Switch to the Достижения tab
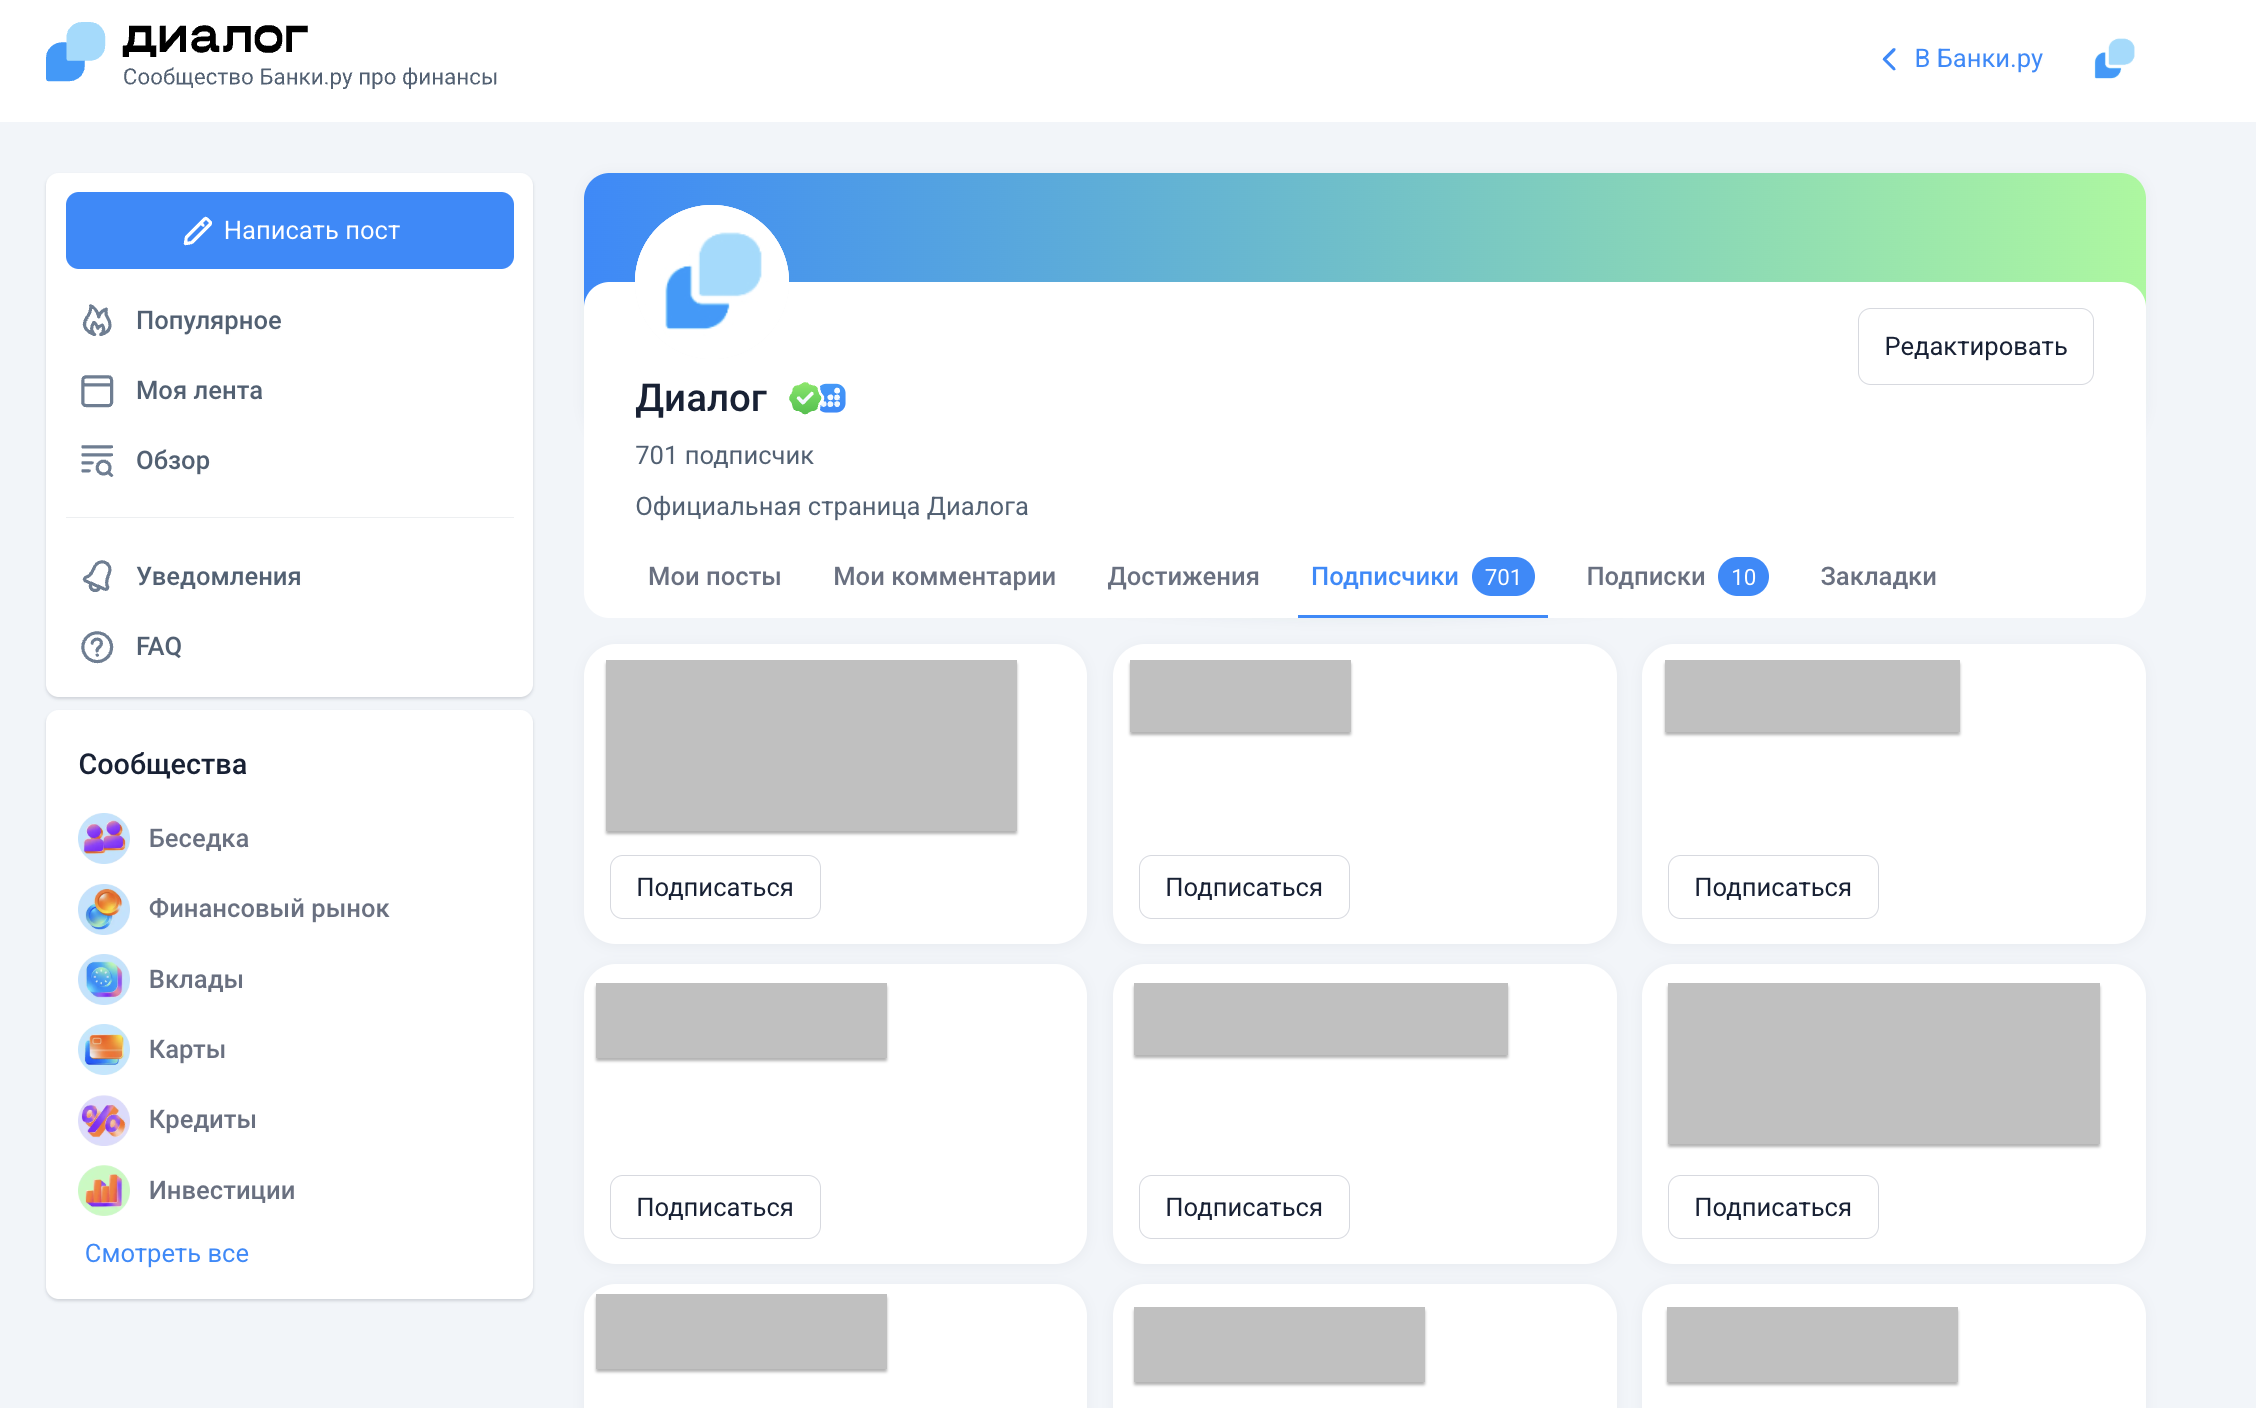 1183,577
